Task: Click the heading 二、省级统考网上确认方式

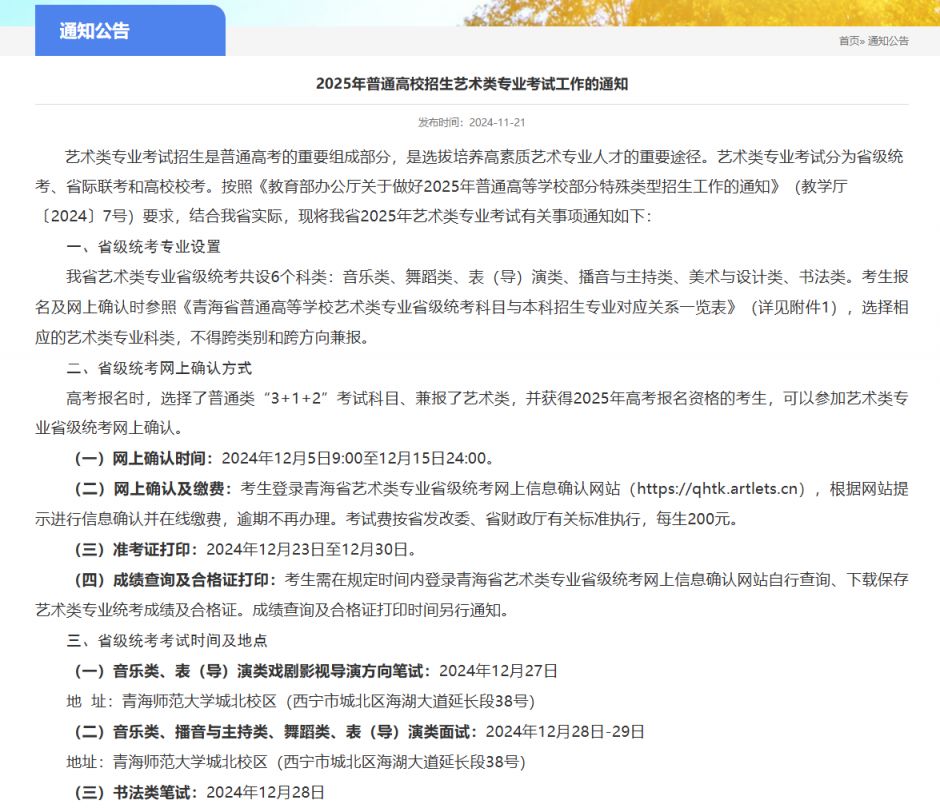Action: point(159,368)
